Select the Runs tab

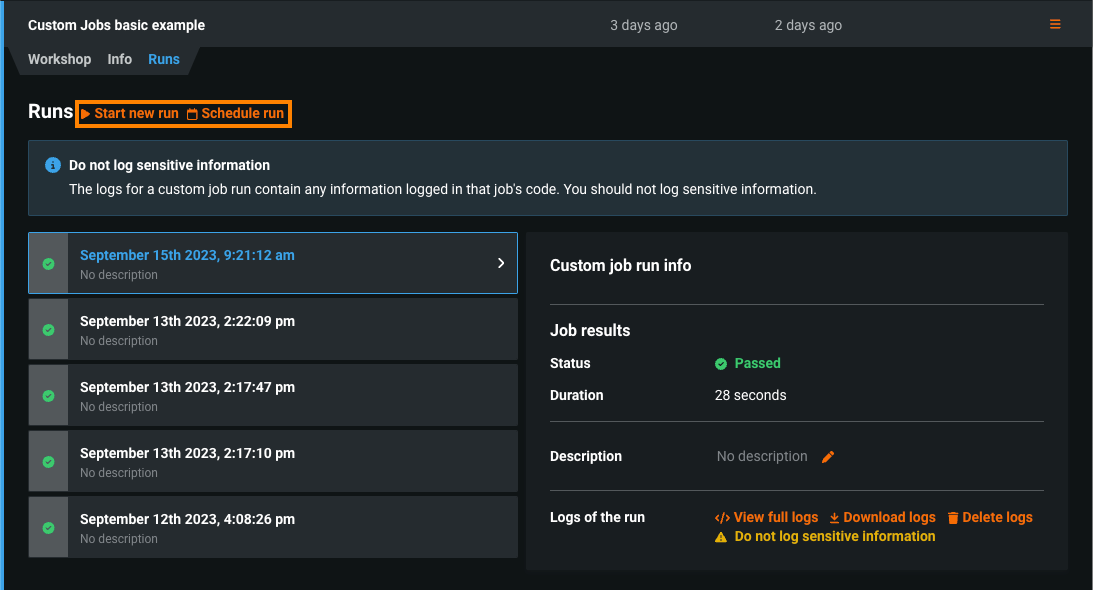(164, 59)
